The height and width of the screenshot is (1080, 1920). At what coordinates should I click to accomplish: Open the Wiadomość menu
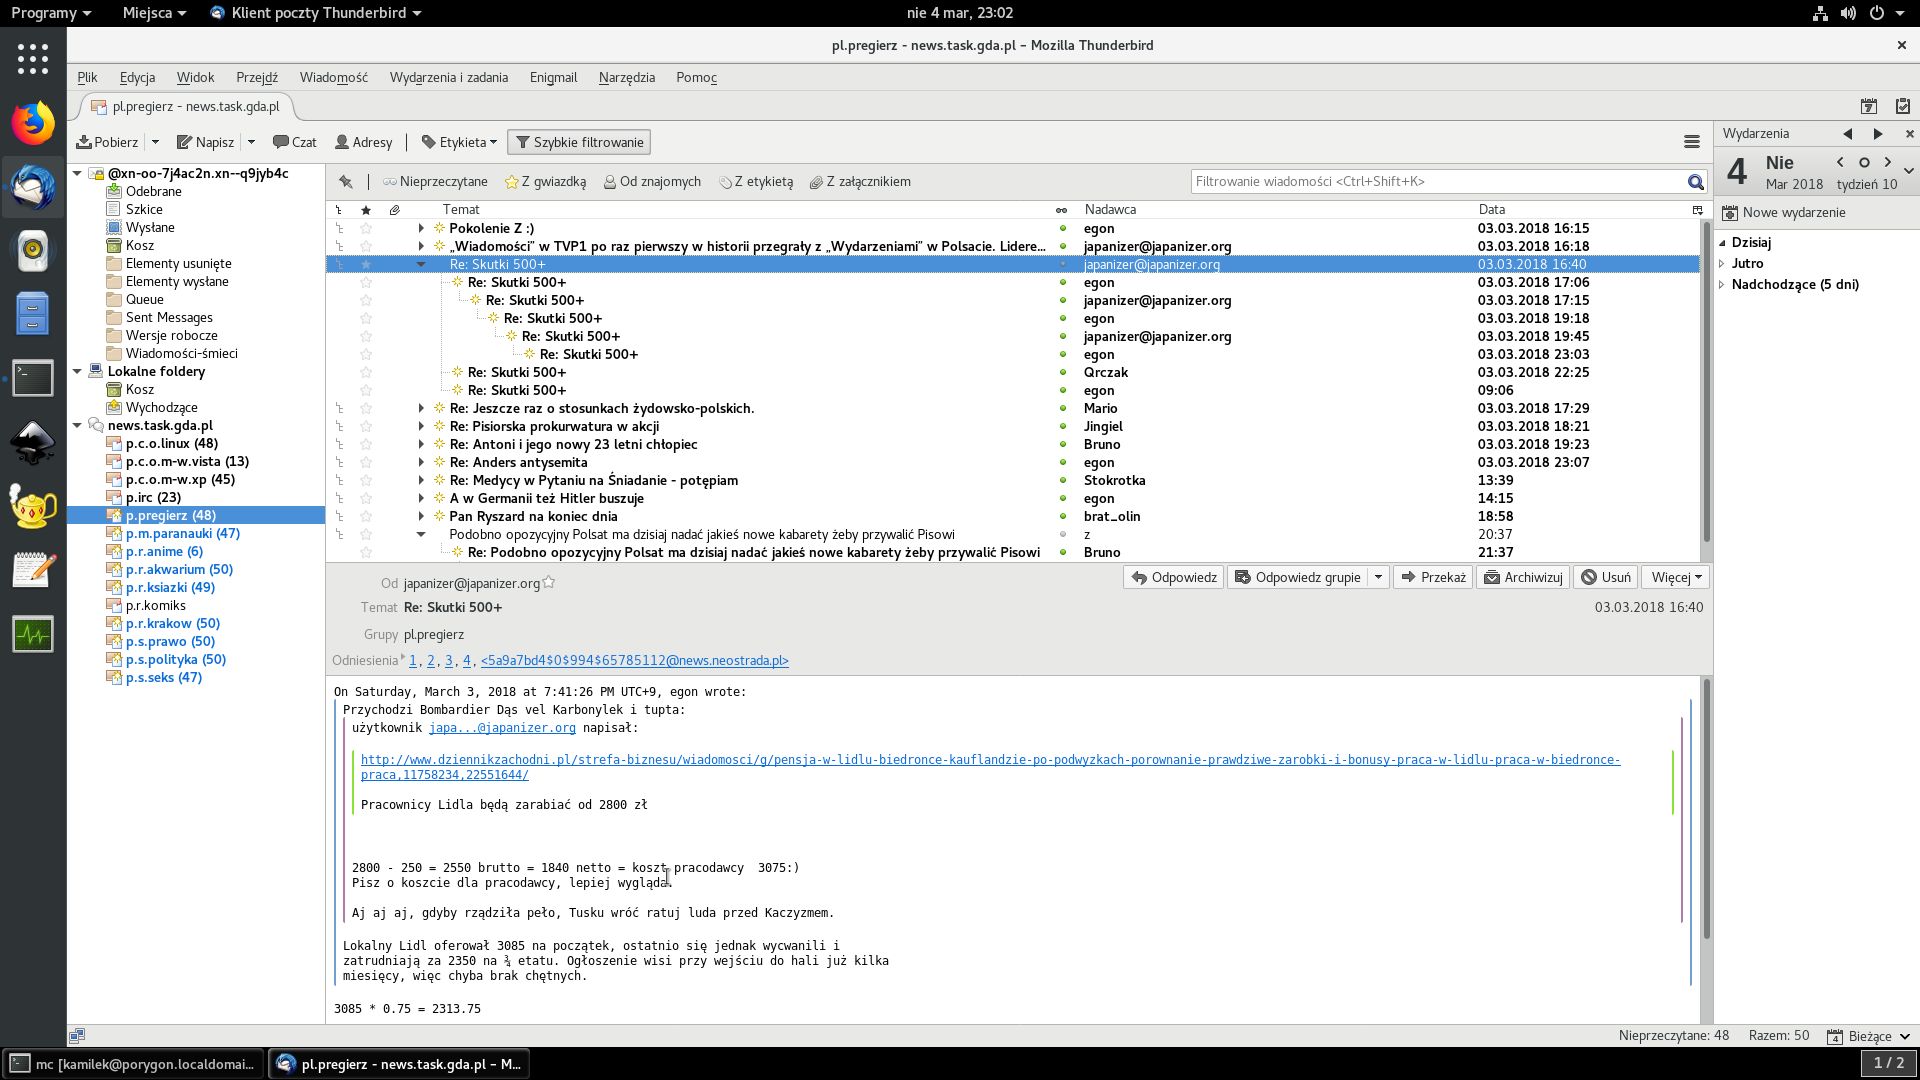click(333, 77)
